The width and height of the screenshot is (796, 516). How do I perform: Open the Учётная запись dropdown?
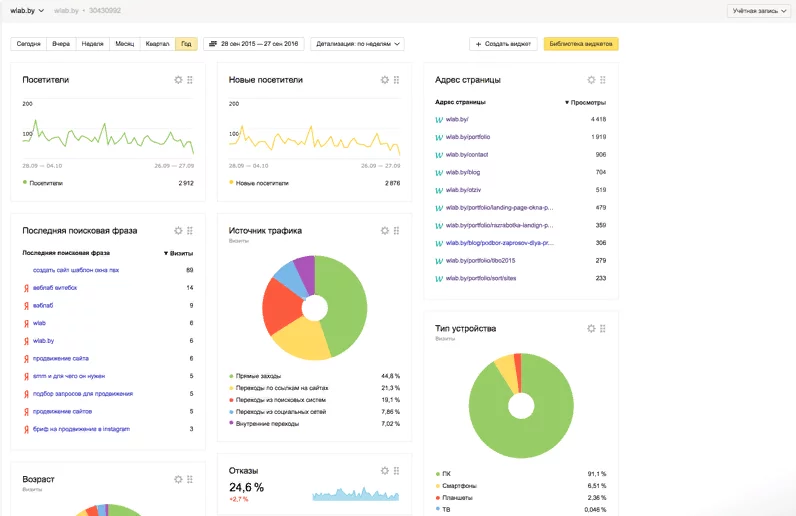tap(759, 11)
